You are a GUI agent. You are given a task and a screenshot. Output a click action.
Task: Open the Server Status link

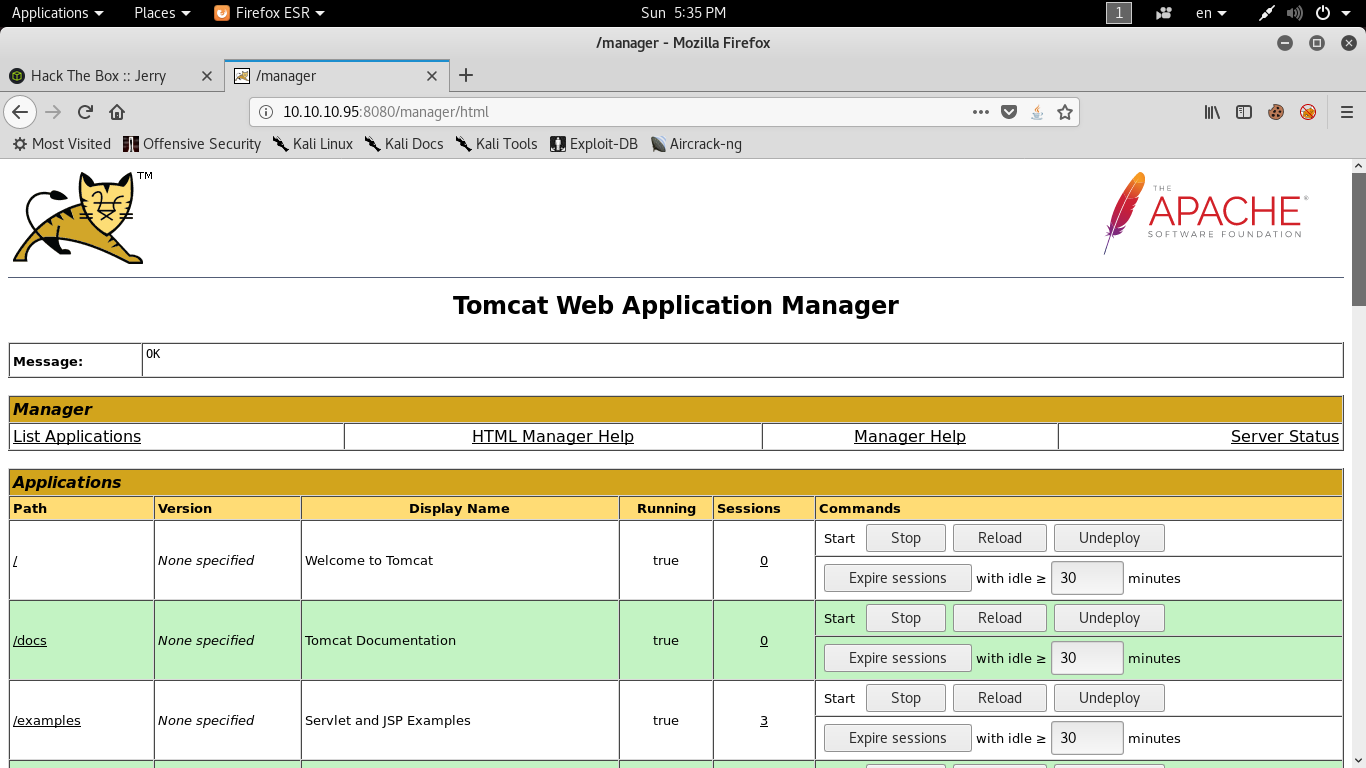click(x=1284, y=436)
